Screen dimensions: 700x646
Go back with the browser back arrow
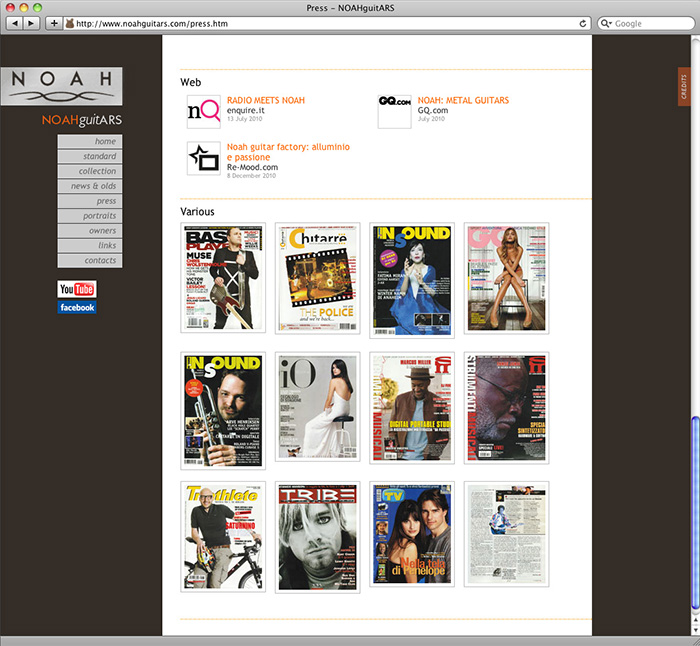tap(15, 23)
